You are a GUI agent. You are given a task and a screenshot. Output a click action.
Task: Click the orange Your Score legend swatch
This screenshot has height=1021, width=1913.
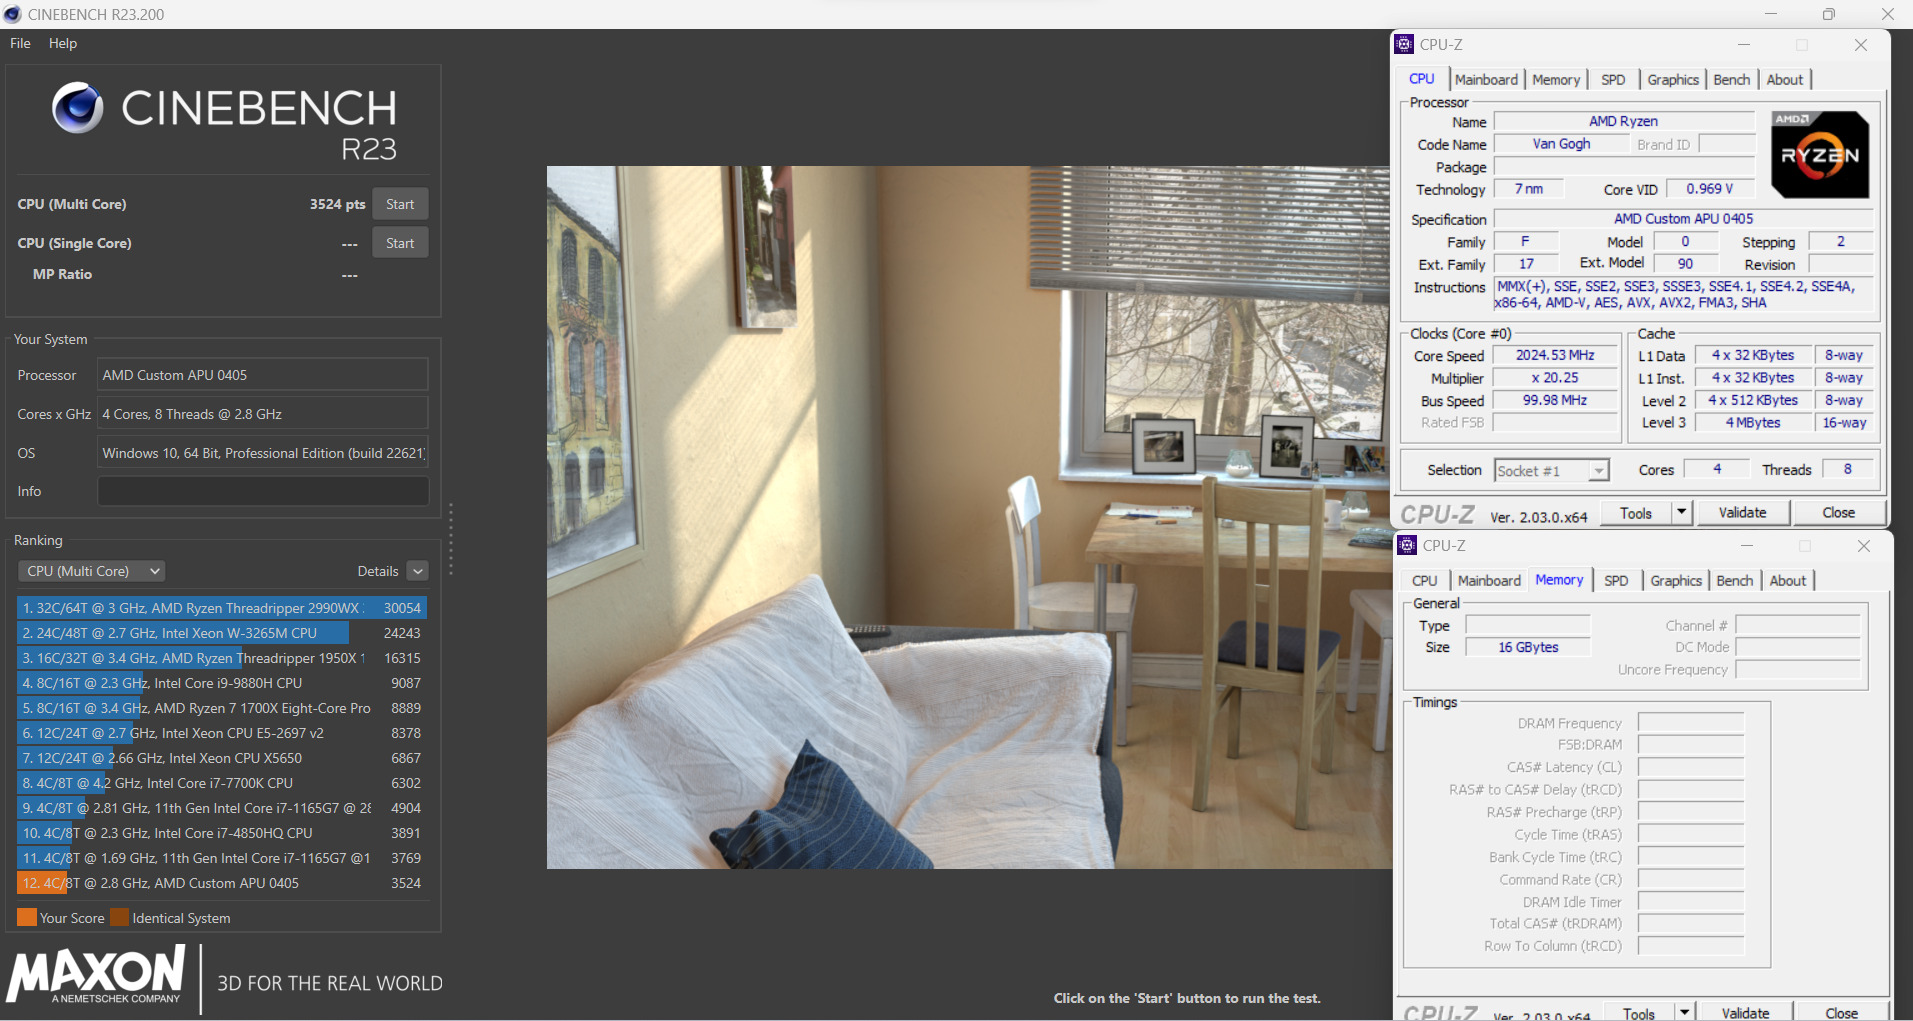click(27, 917)
